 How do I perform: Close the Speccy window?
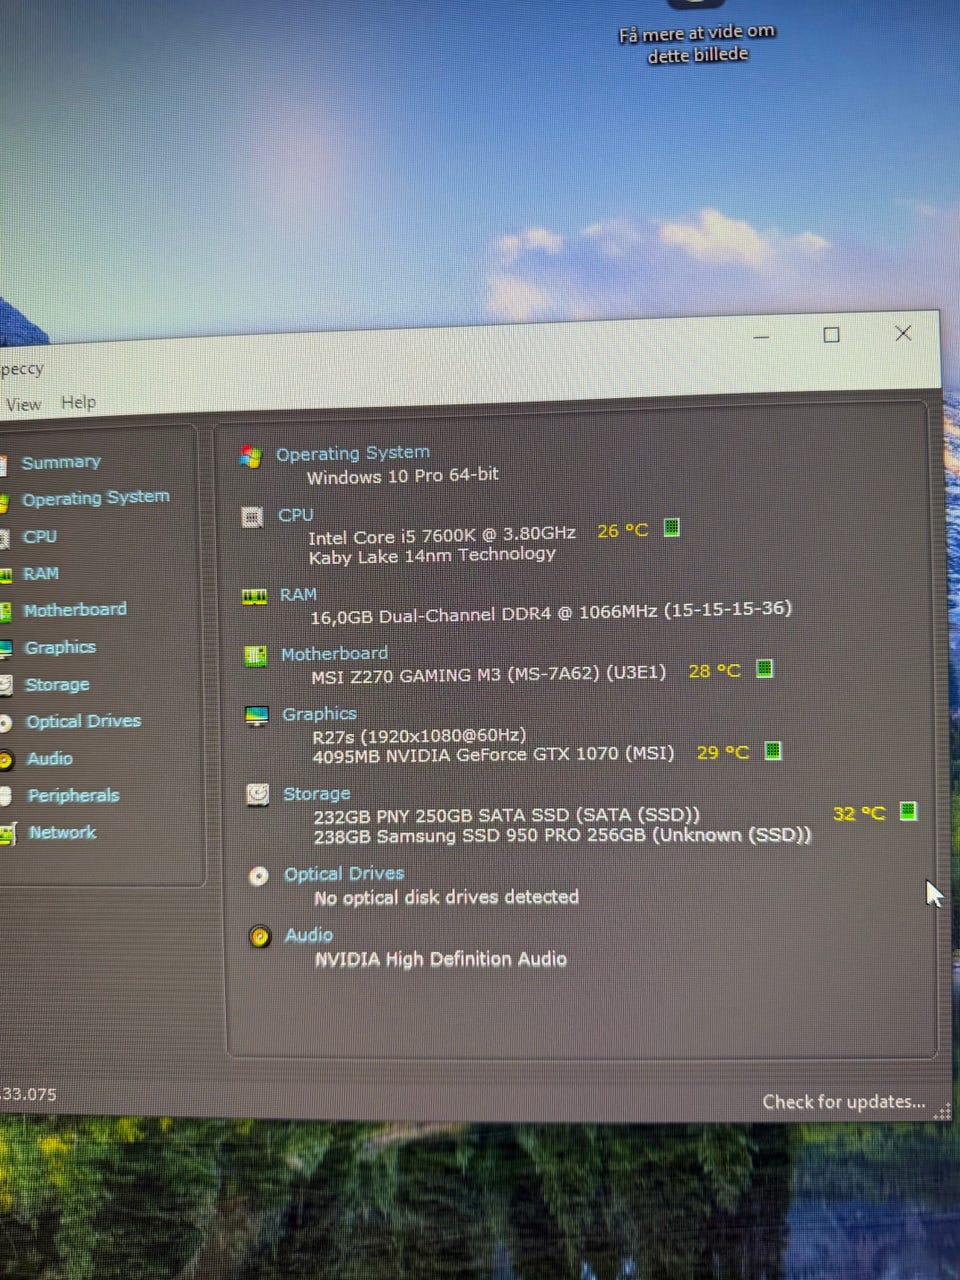click(903, 333)
